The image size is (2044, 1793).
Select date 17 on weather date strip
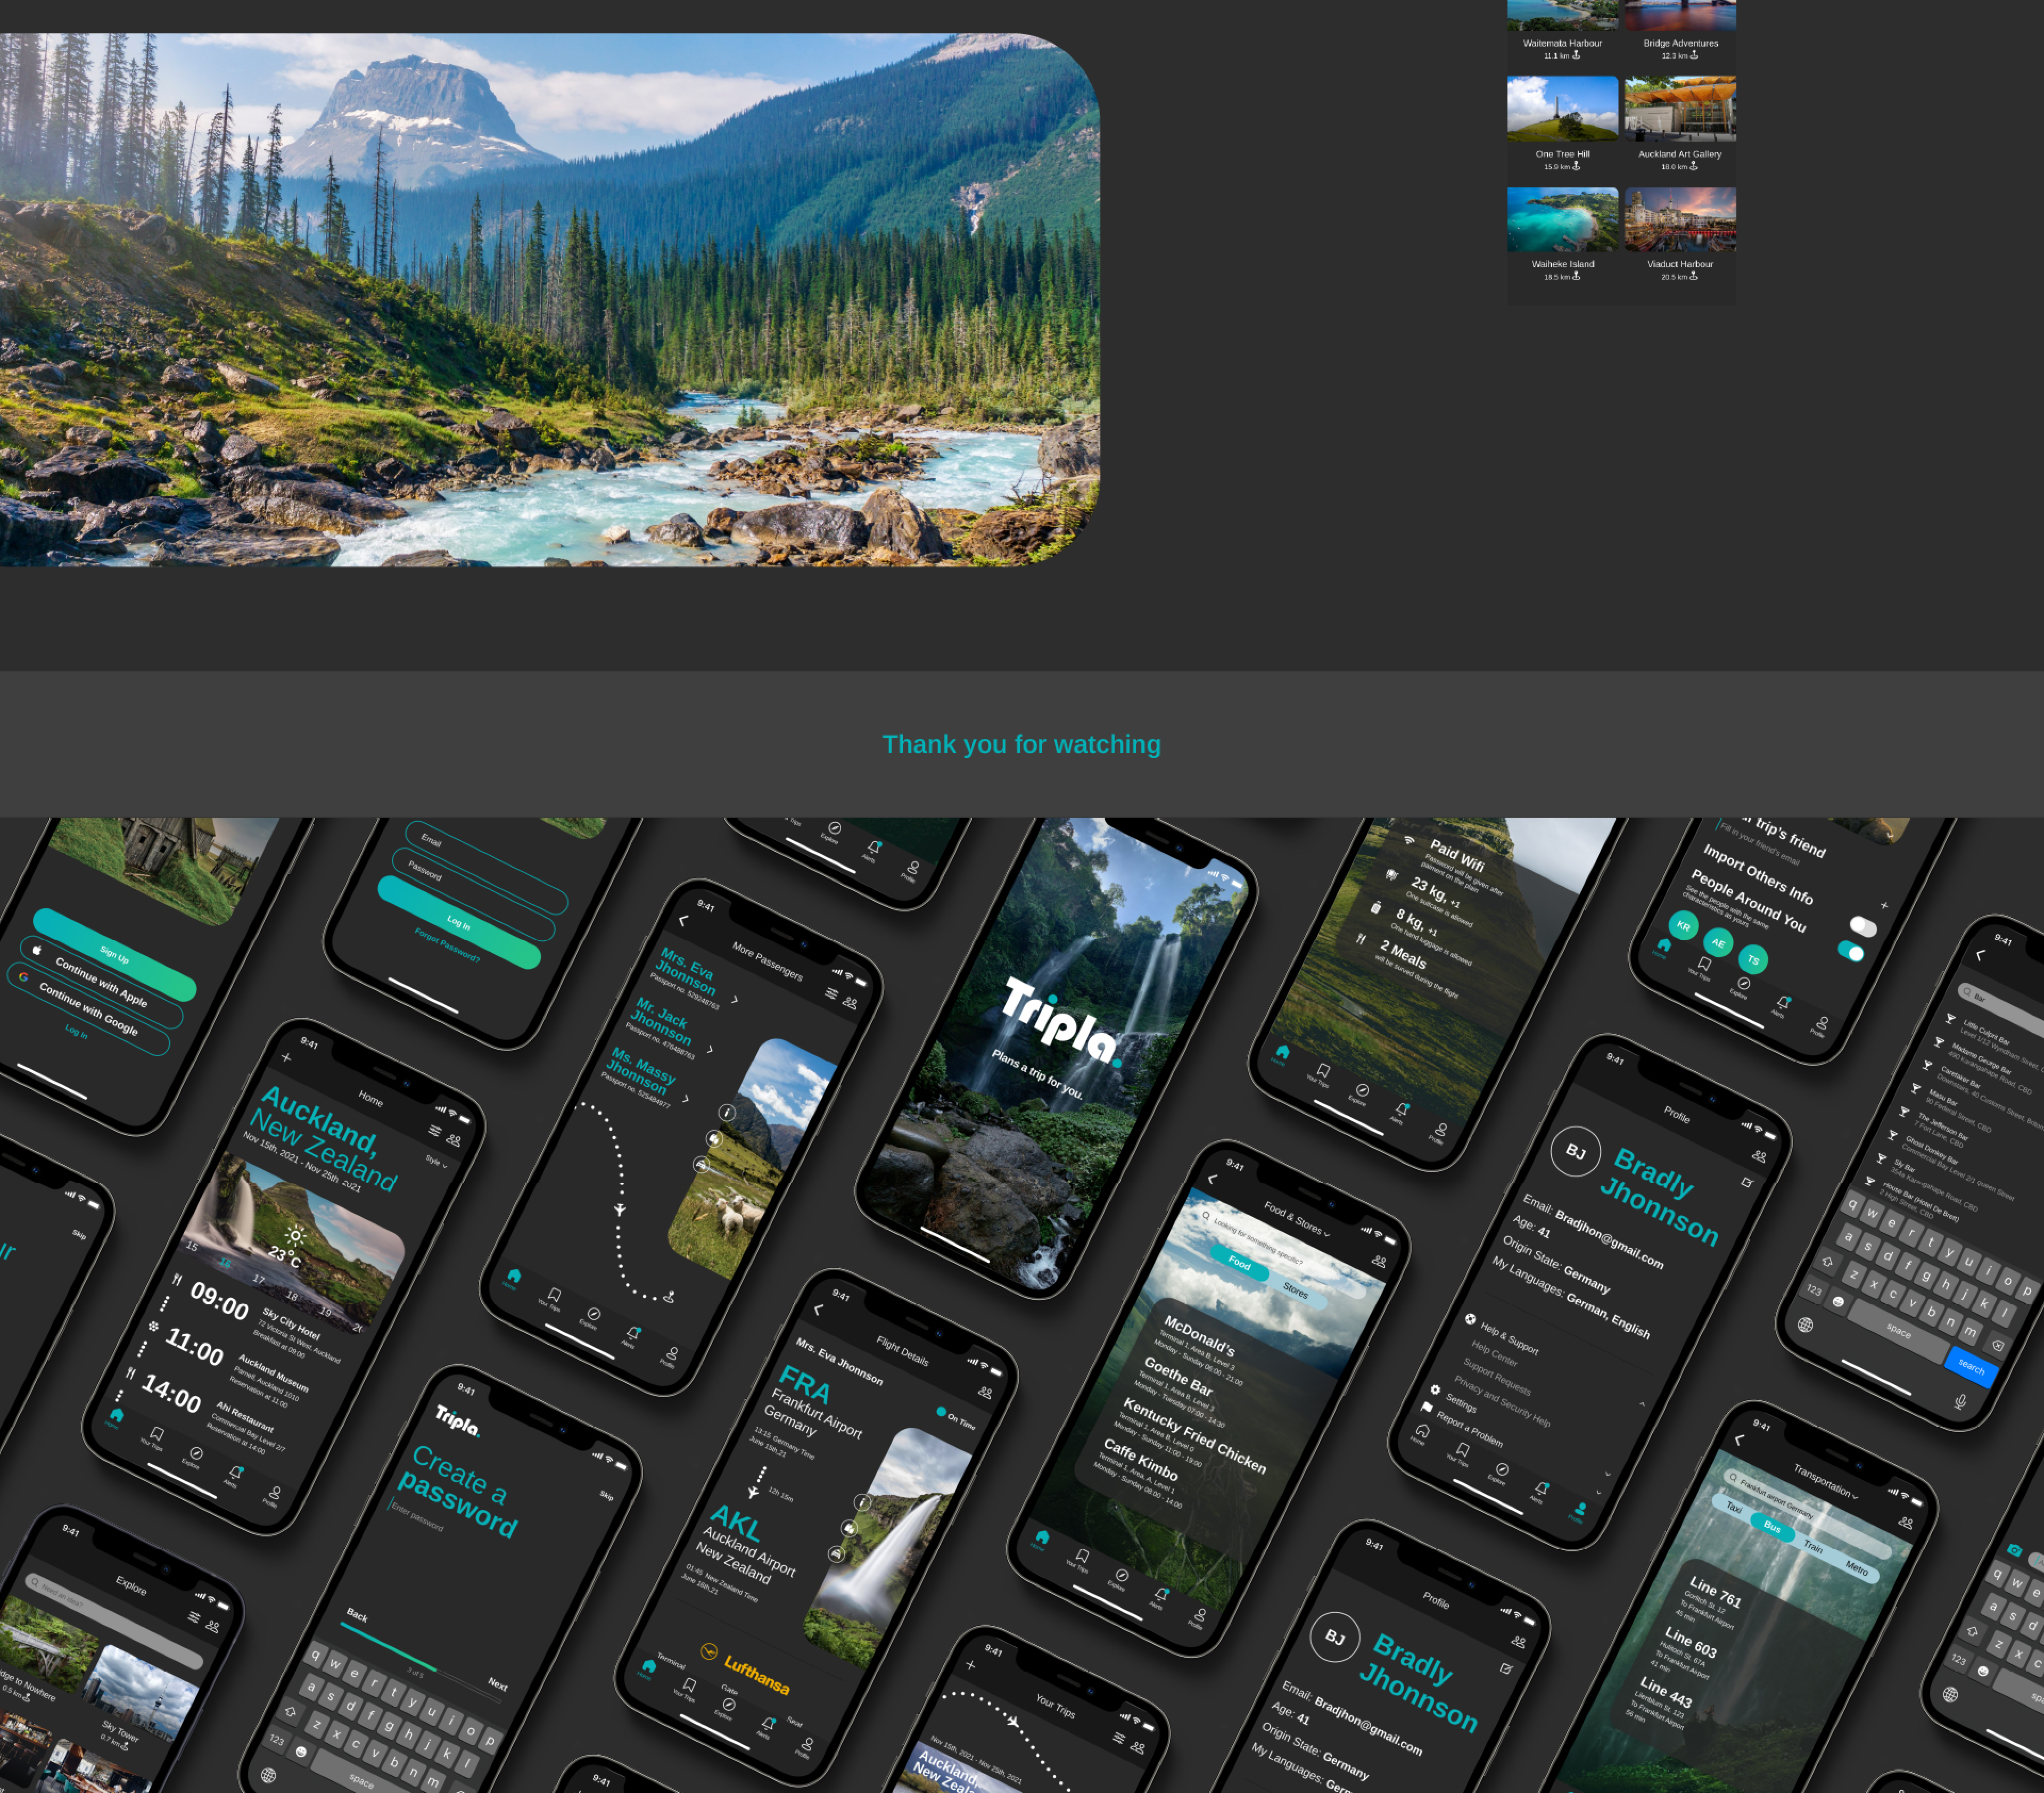click(x=258, y=1279)
